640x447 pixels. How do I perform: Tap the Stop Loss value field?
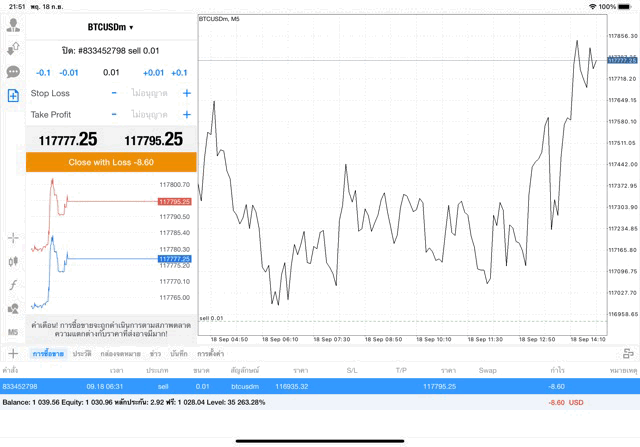click(150, 93)
